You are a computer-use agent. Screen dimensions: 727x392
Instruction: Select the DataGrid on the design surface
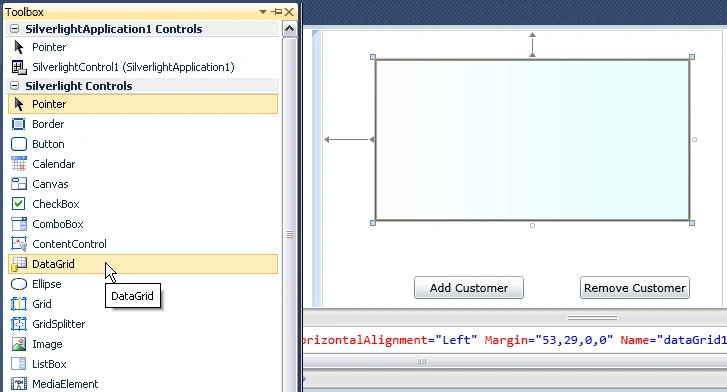[532, 140]
